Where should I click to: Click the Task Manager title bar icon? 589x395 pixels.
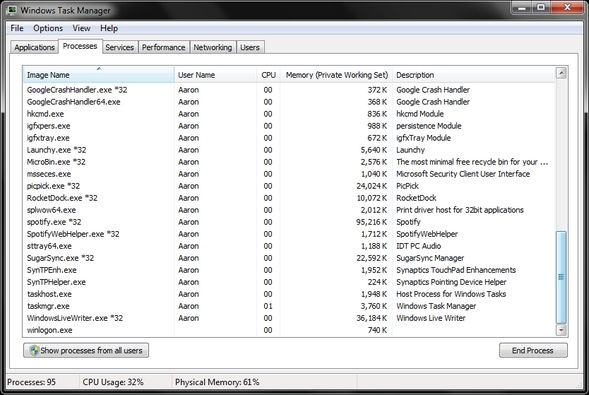tap(12, 10)
